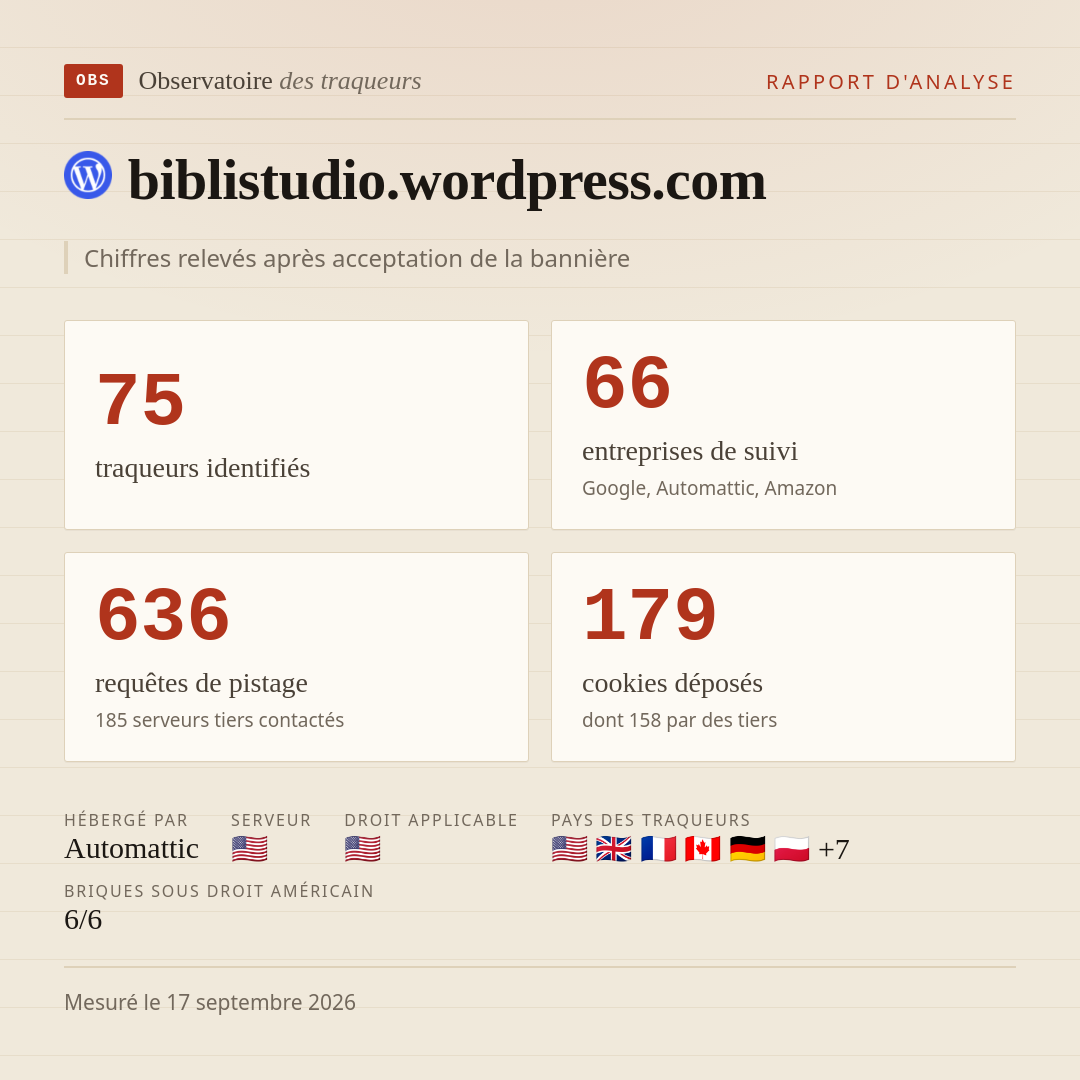This screenshot has height=1080, width=1080.
Task: Click the number 179 for cookies
Action: point(650,614)
